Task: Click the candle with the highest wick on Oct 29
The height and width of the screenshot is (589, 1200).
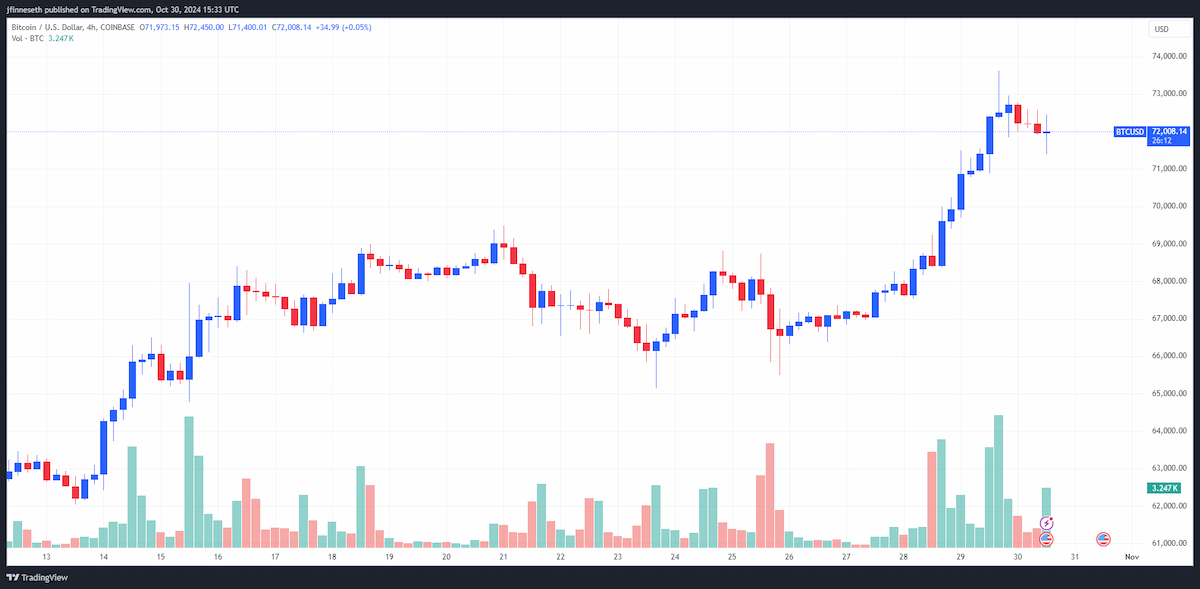Action: coord(998,93)
